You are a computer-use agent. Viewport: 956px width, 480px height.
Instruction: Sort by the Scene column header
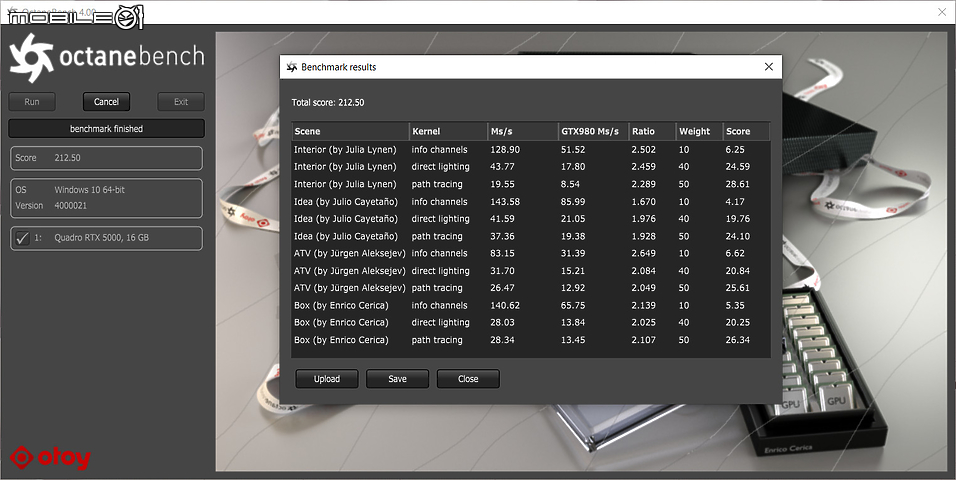pyautogui.click(x=351, y=131)
